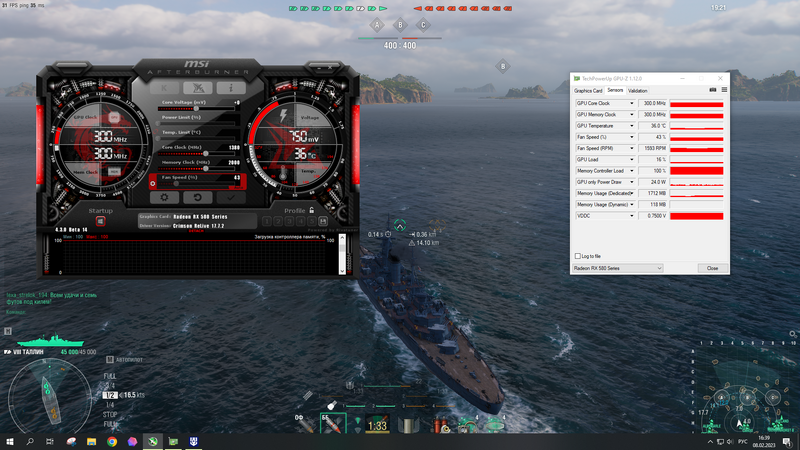The height and width of the screenshot is (450, 800).
Task: Open Task View on the taskbar
Action: tap(49, 442)
